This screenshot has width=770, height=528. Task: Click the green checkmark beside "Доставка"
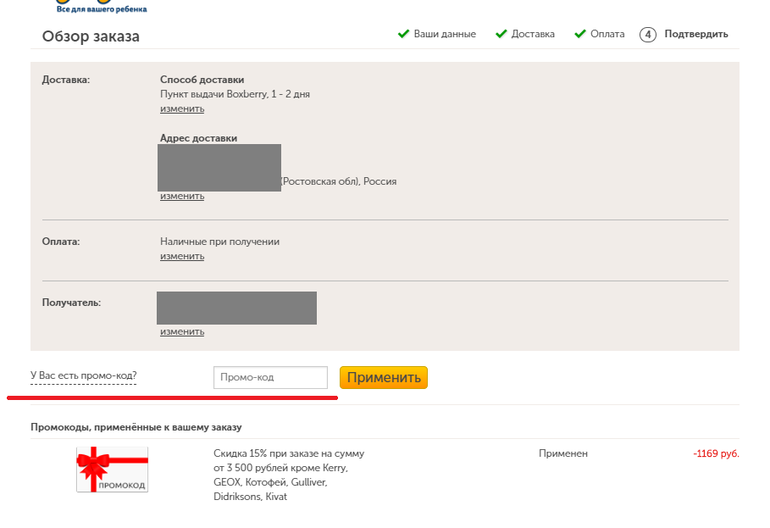(x=500, y=34)
